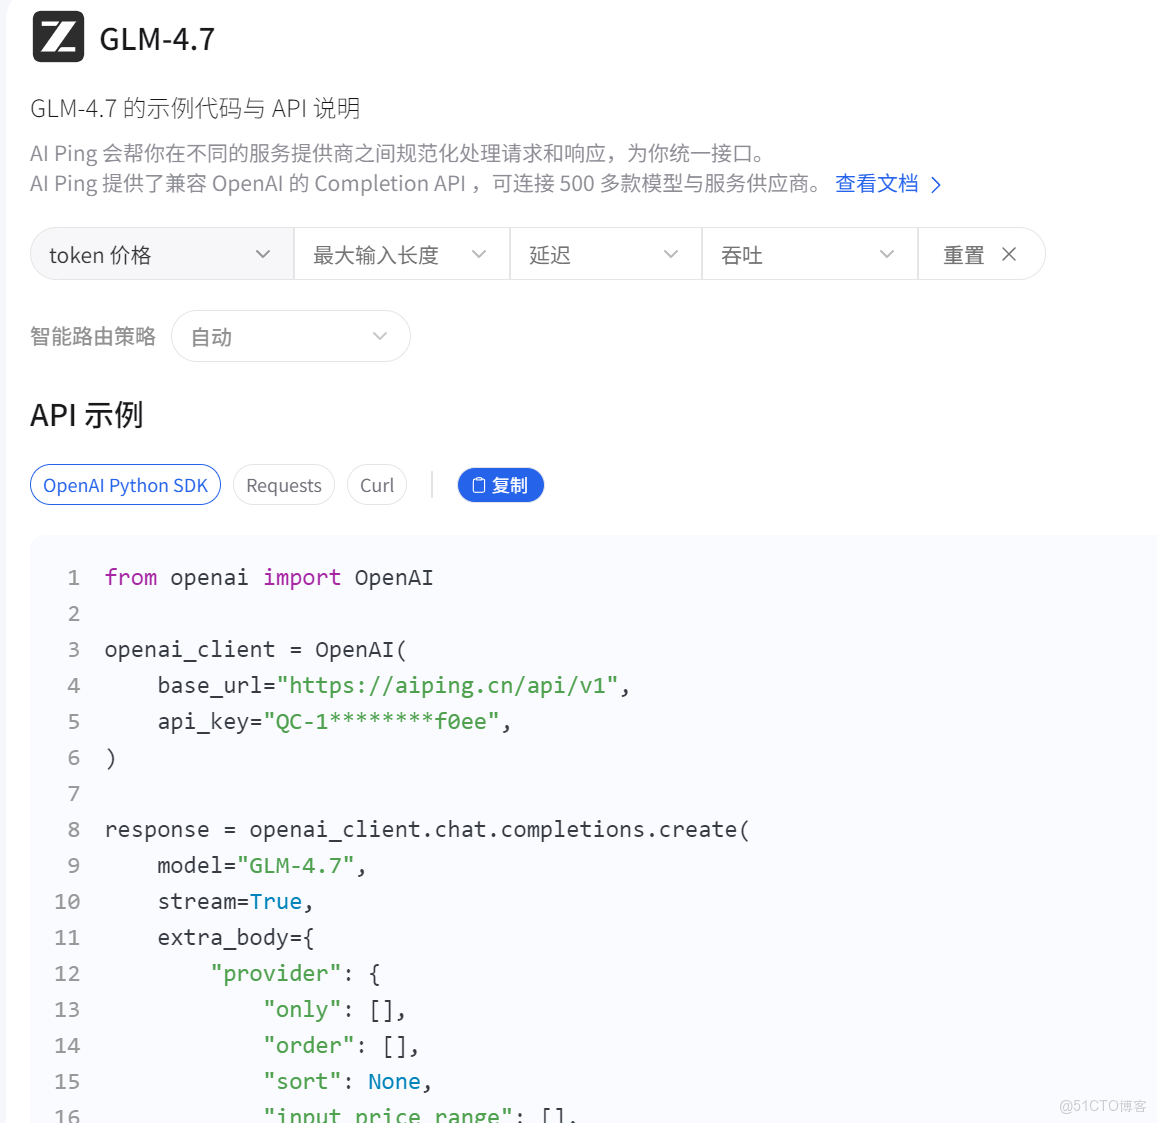This screenshot has width=1157, height=1123.
Task: Switch to the Curl tab
Action: [x=377, y=486]
